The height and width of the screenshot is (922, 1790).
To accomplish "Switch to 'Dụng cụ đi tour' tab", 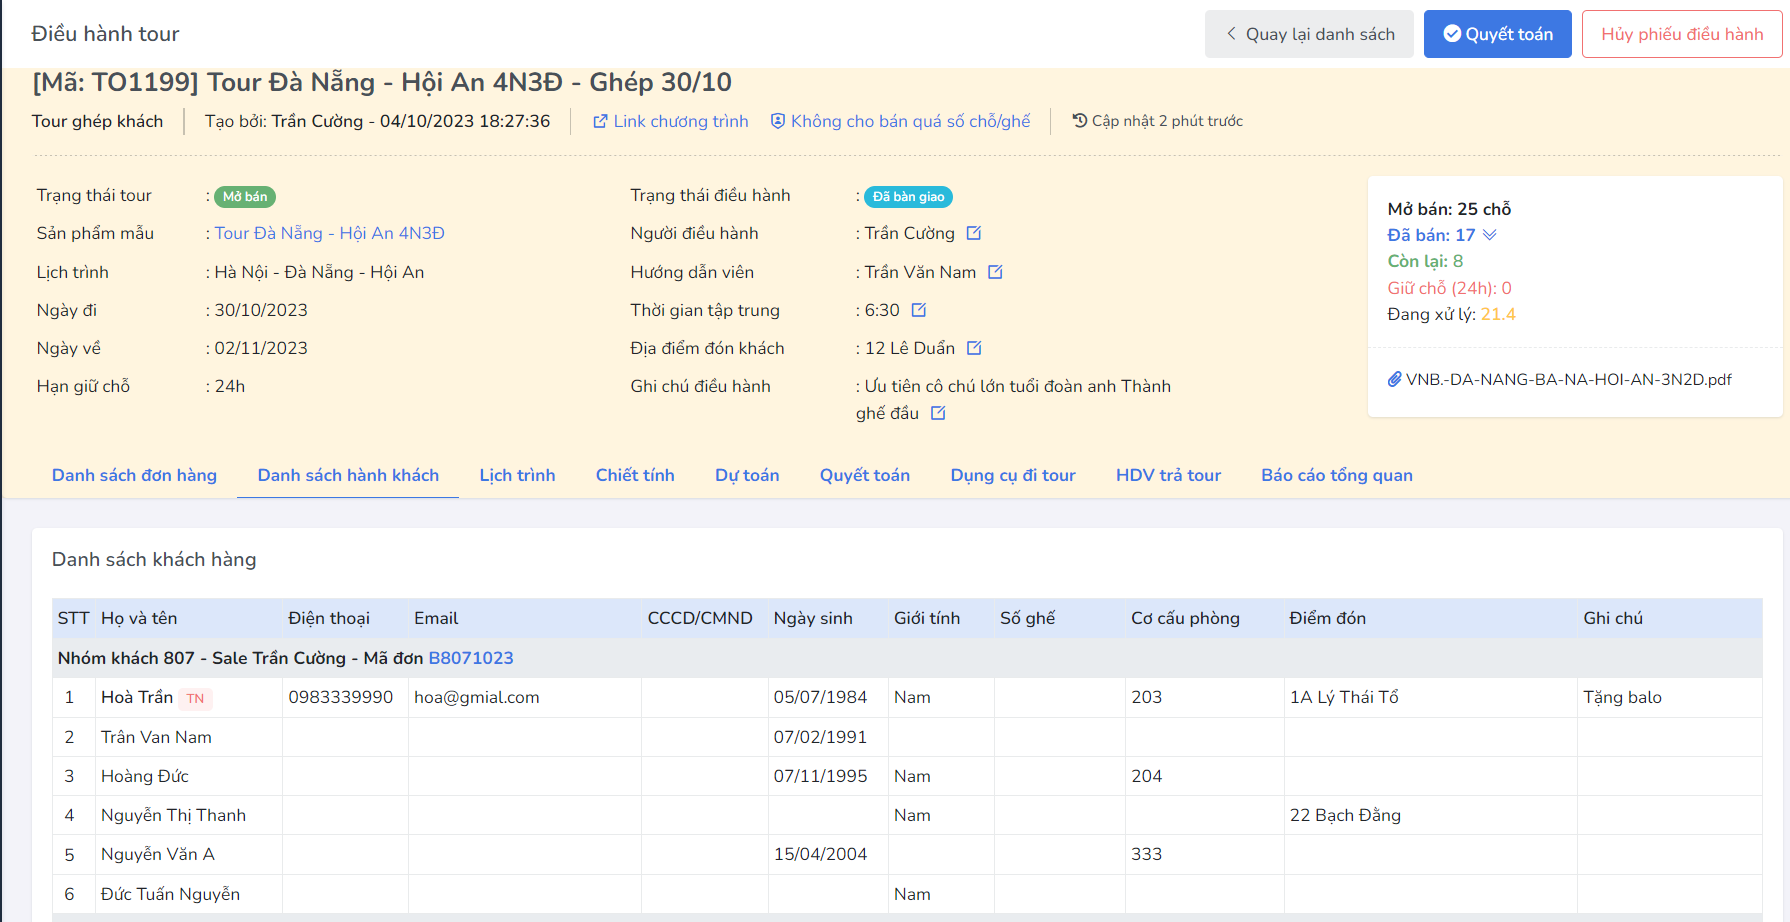I will click(1013, 475).
